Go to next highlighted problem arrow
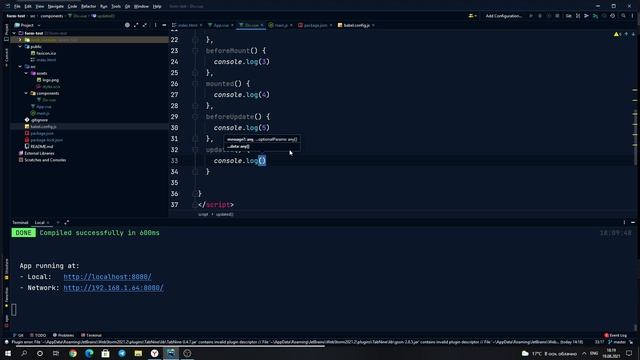 tap(633, 34)
